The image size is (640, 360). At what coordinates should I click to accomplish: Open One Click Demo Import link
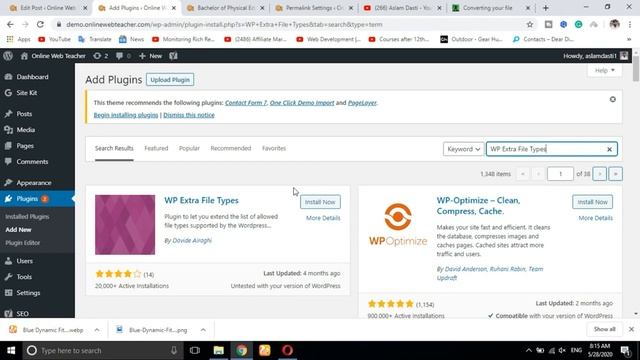coord(302,103)
